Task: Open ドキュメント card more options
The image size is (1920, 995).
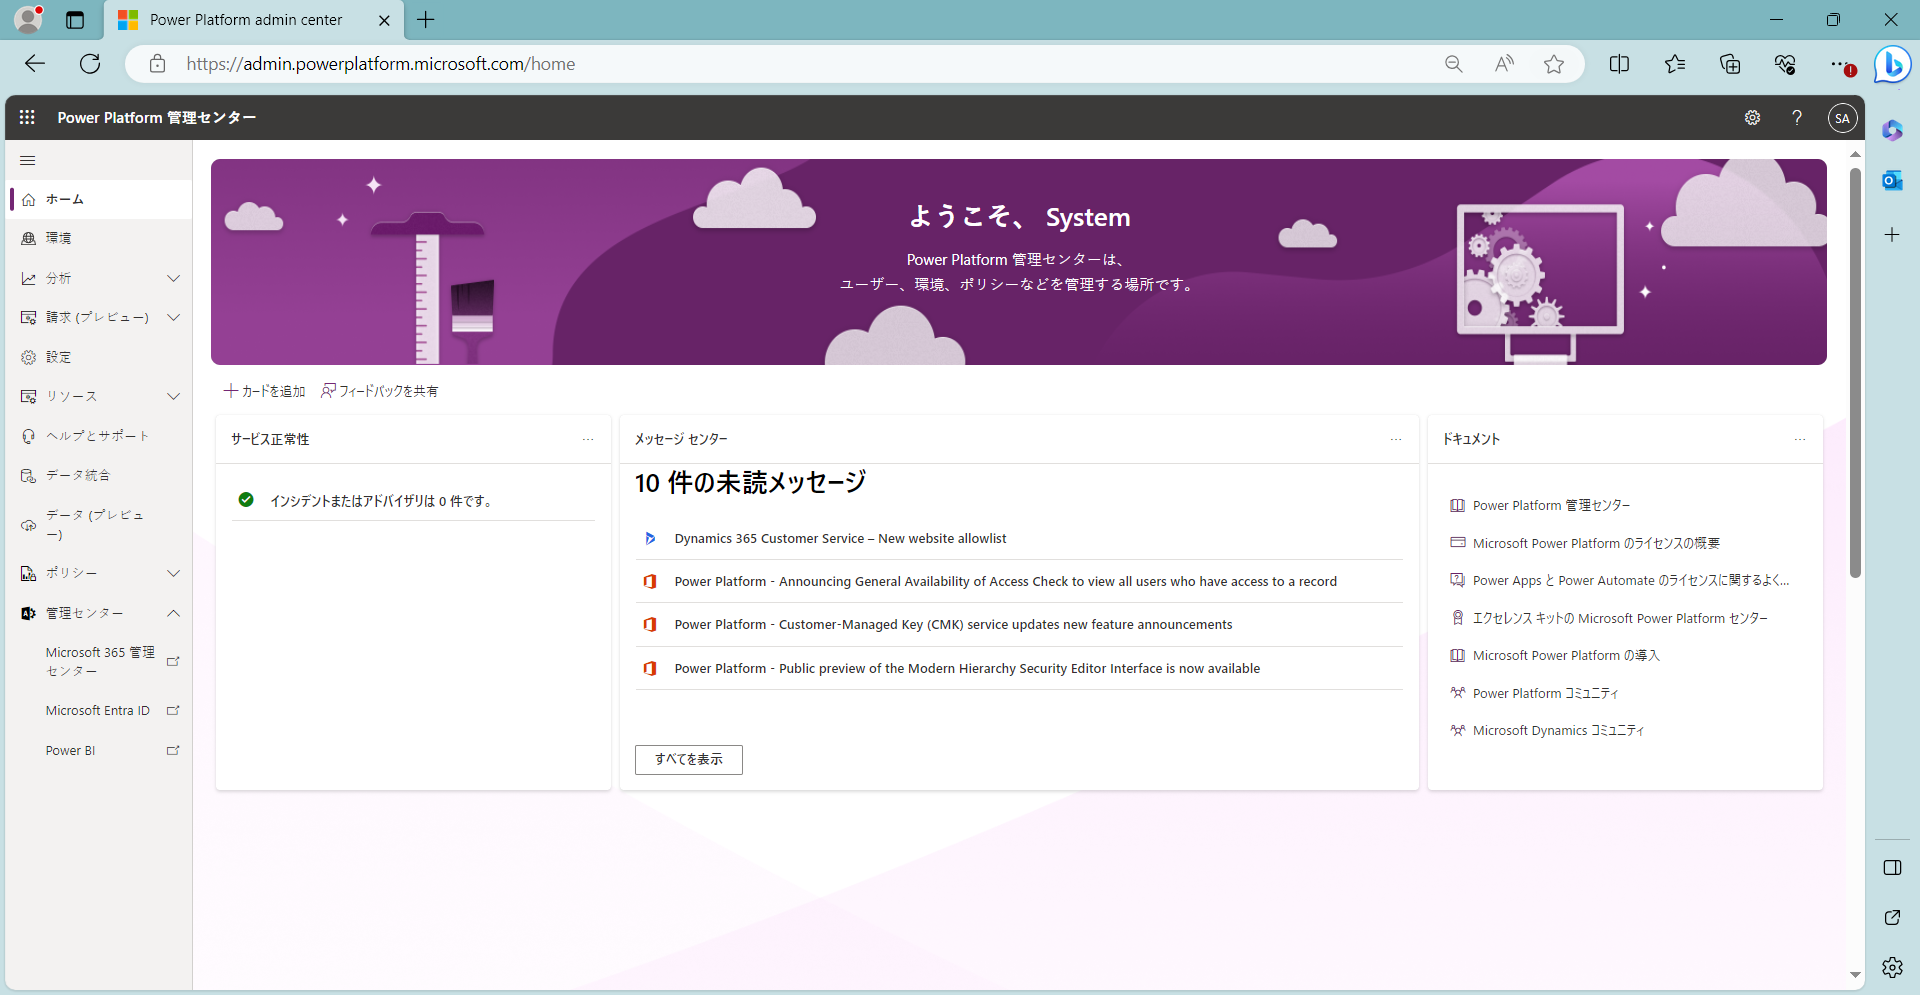Action: point(1800,439)
